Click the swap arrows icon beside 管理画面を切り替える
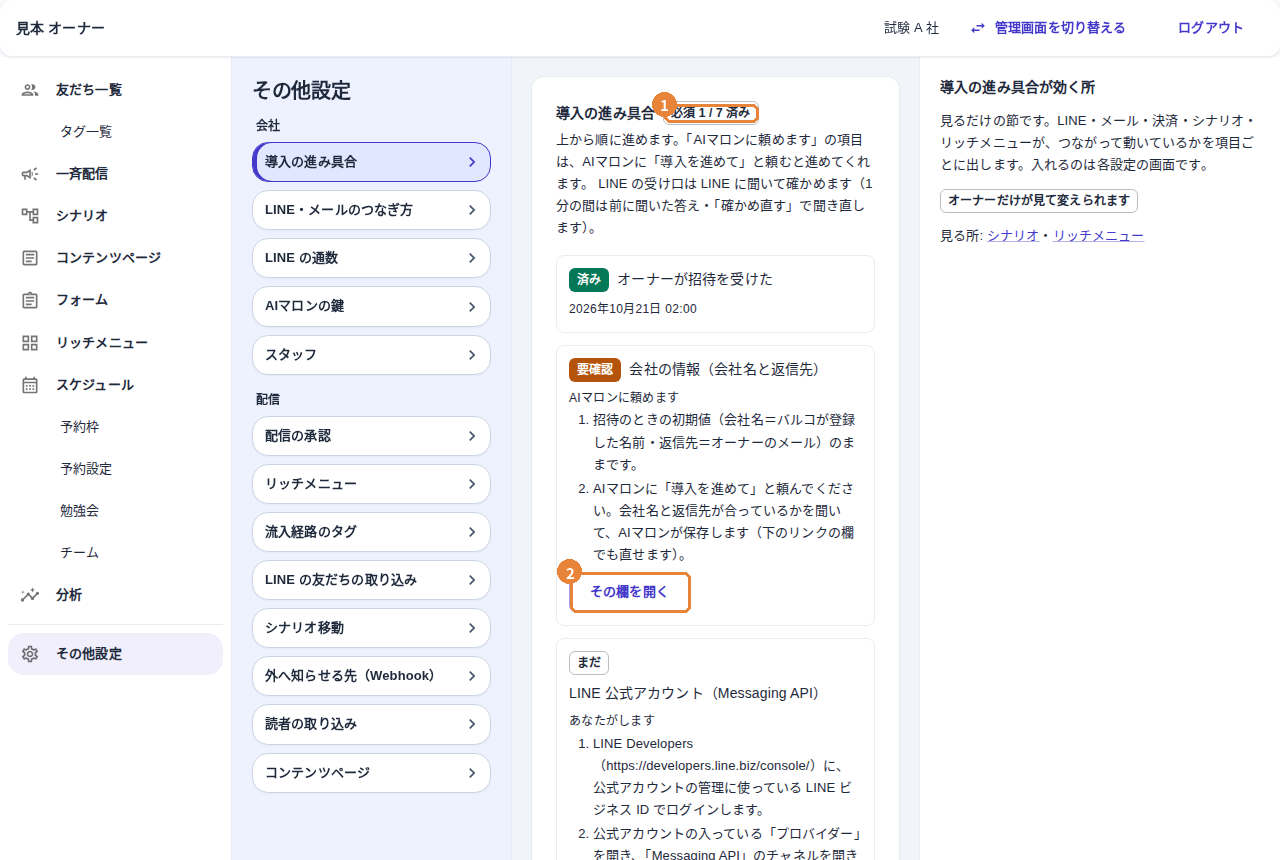The height and width of the screenshot is (860, 1280). point(978,28)
